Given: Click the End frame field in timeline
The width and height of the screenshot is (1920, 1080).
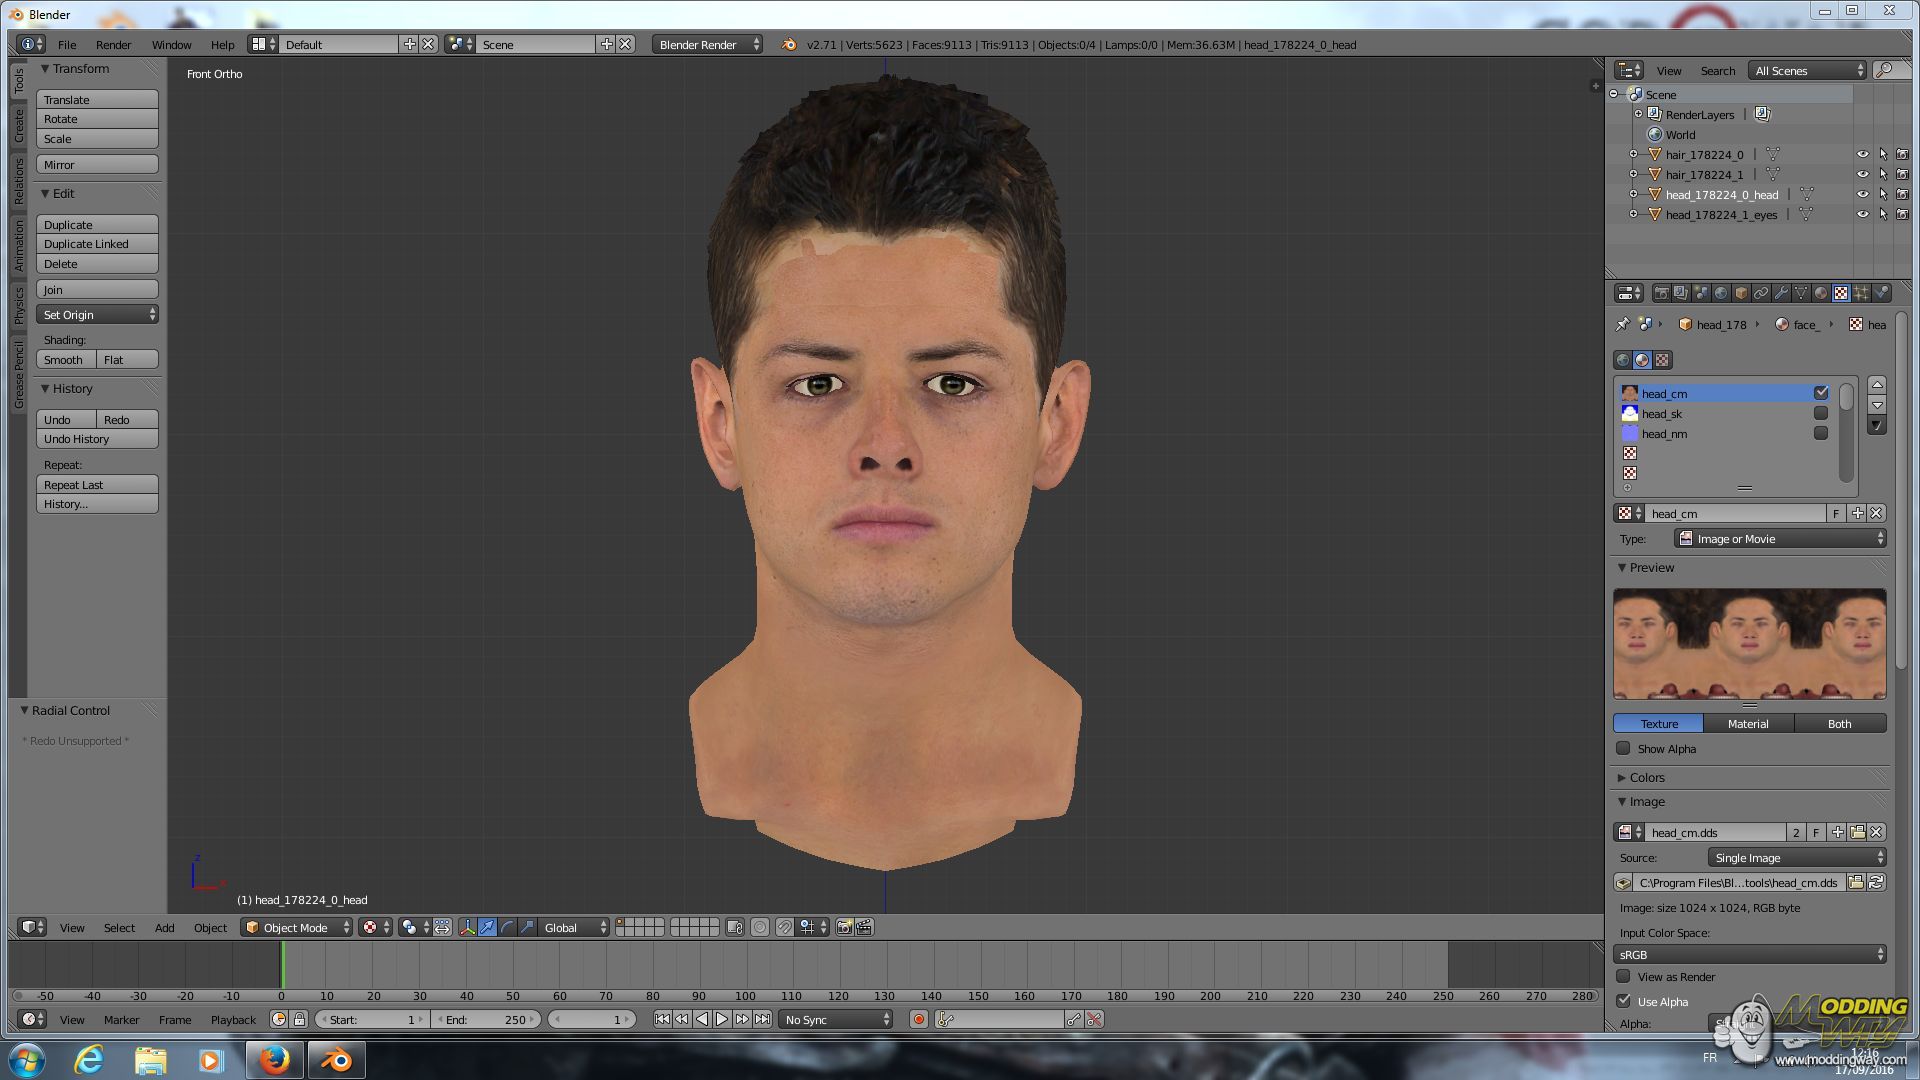Looking at the screenshot, I should pos(487,1020).
